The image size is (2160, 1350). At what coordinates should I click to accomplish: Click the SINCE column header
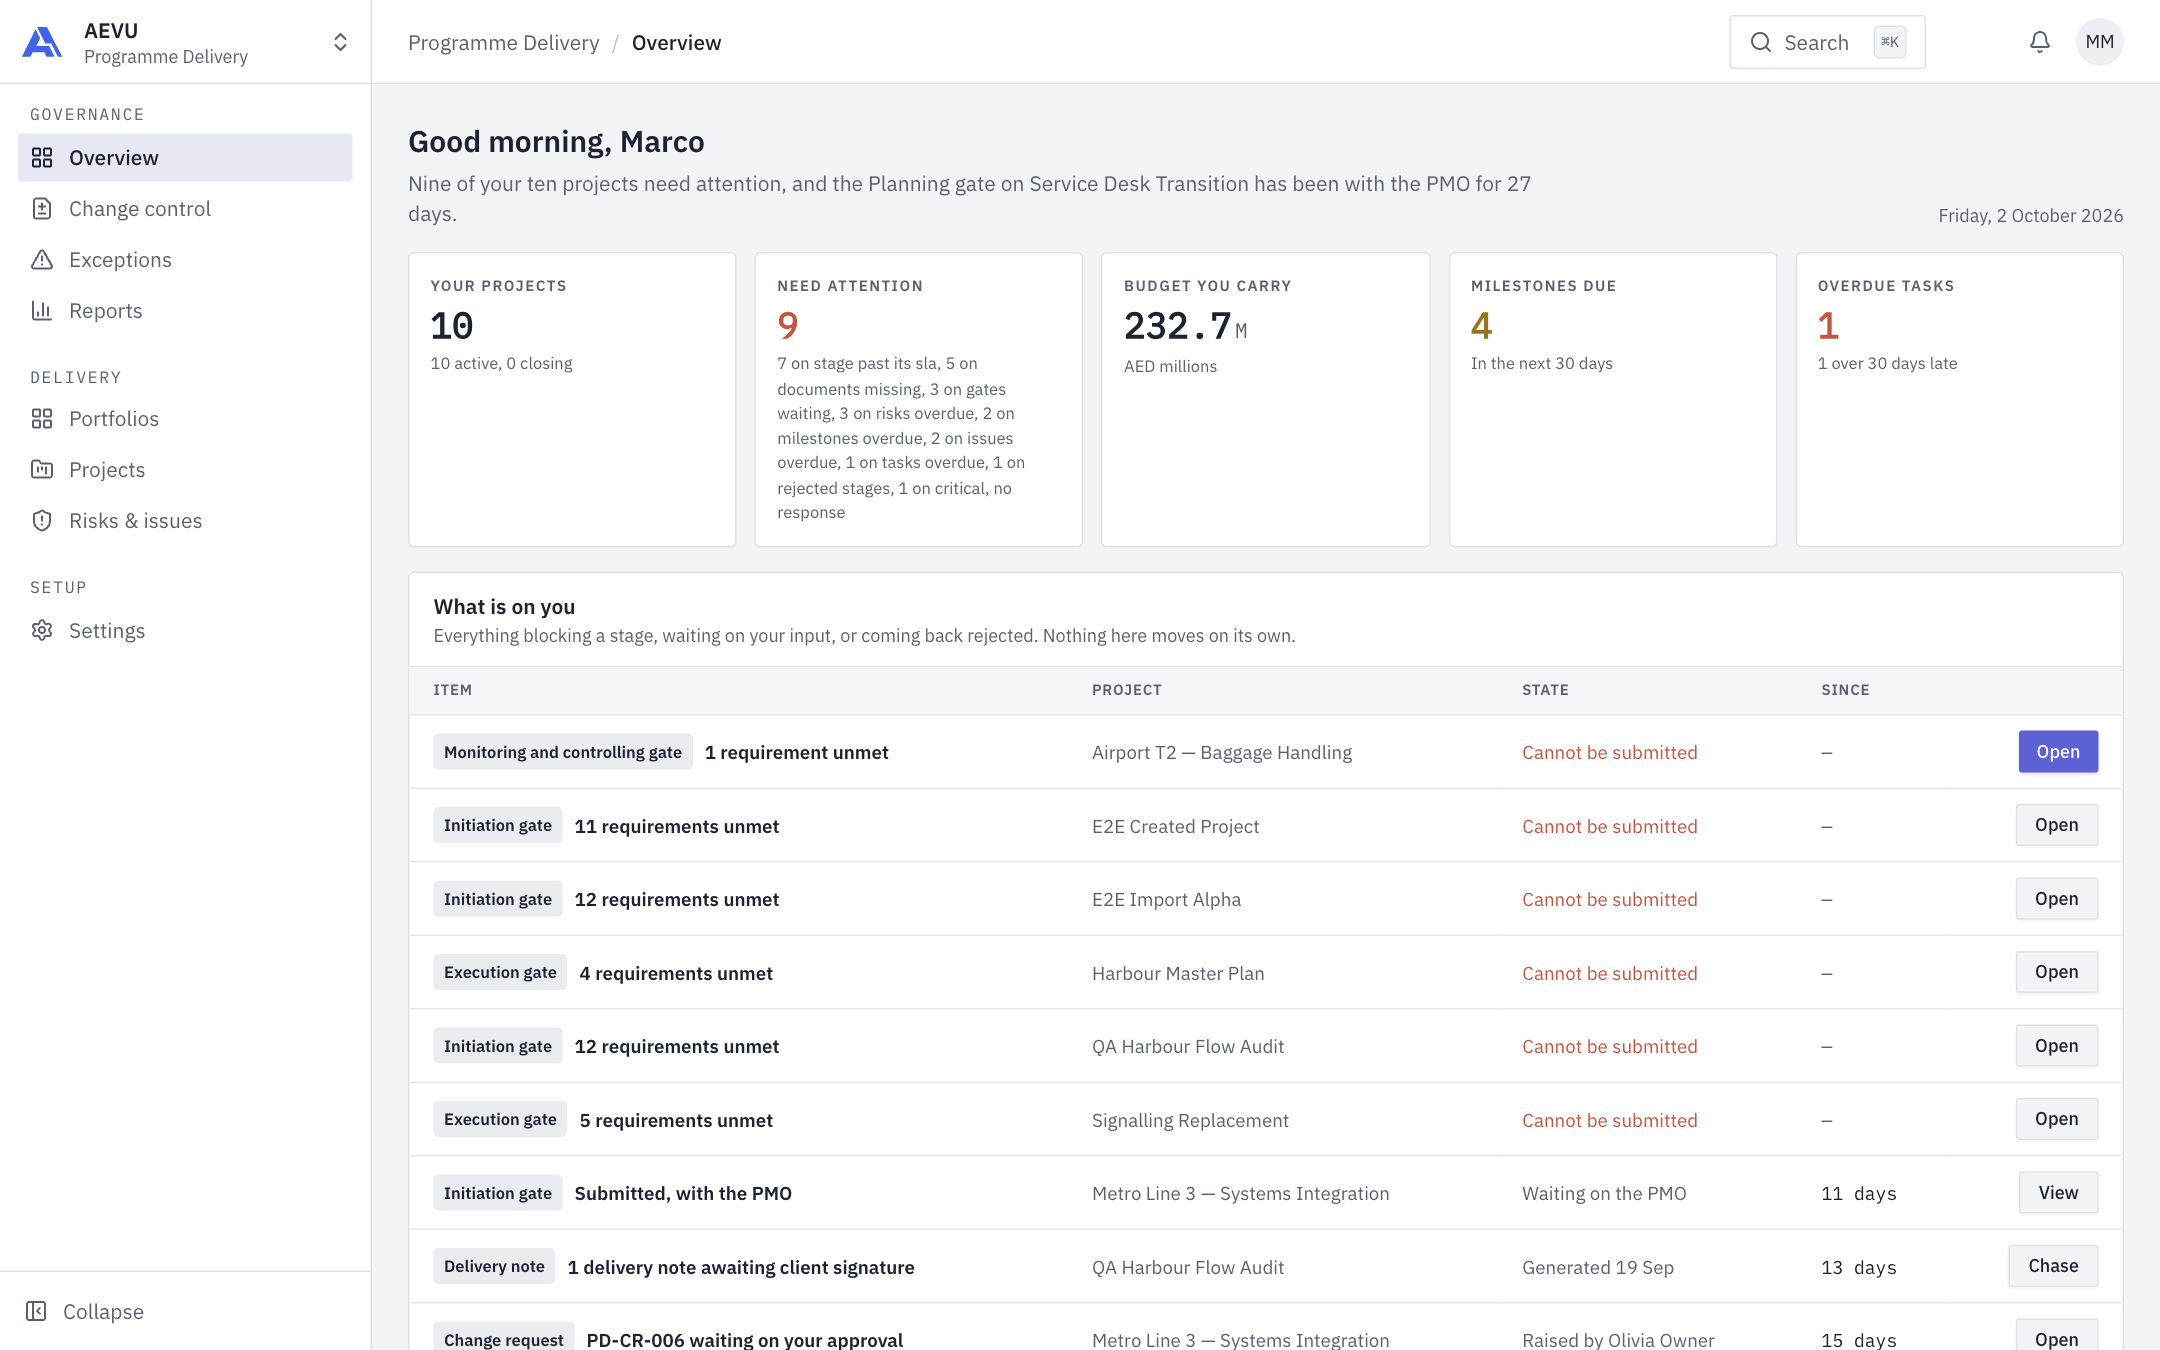coord(1845,690)
